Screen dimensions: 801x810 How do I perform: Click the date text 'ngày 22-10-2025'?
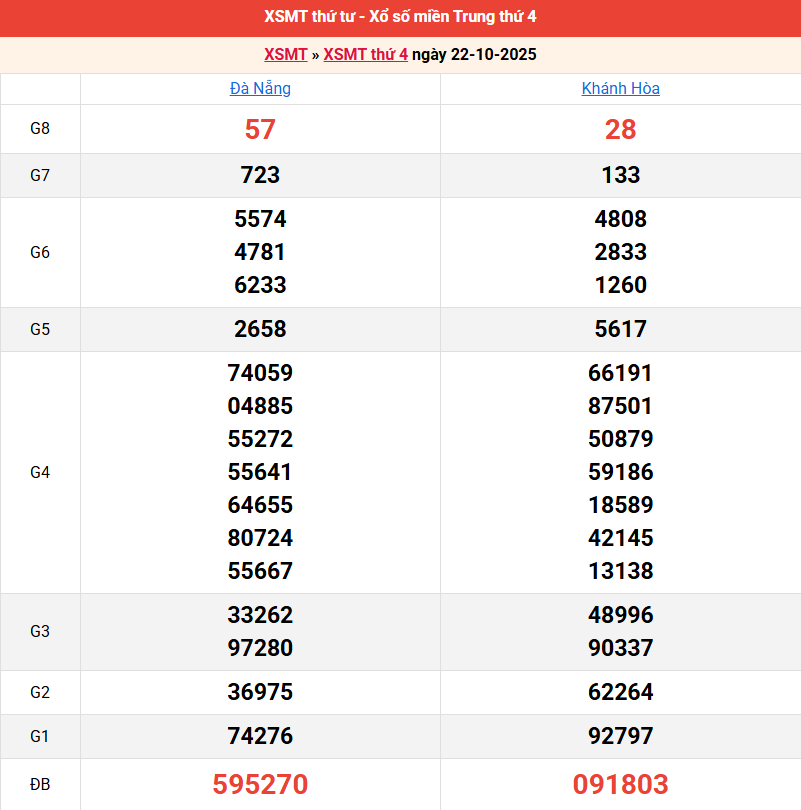click(x=474, y=54)
